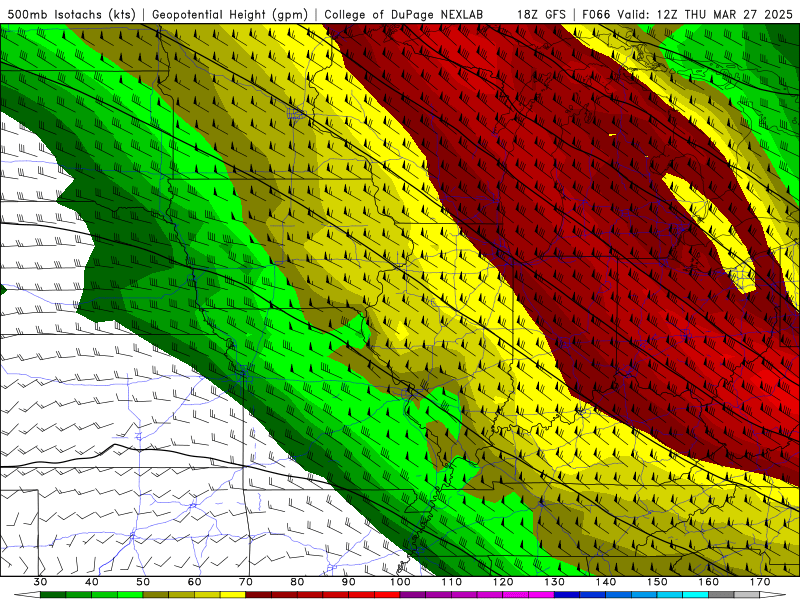Click the cyan swatch just left of 160
800x600 pixels.
point(695,595)
